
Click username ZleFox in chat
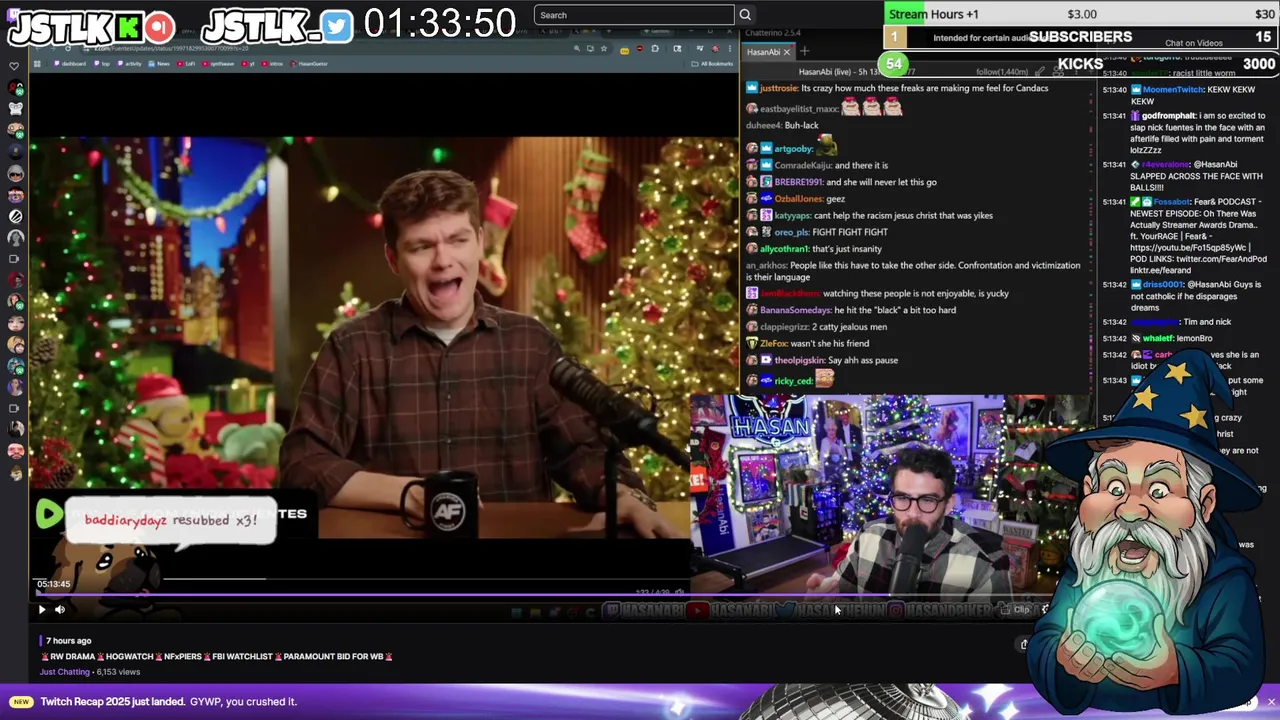[773, 343]
